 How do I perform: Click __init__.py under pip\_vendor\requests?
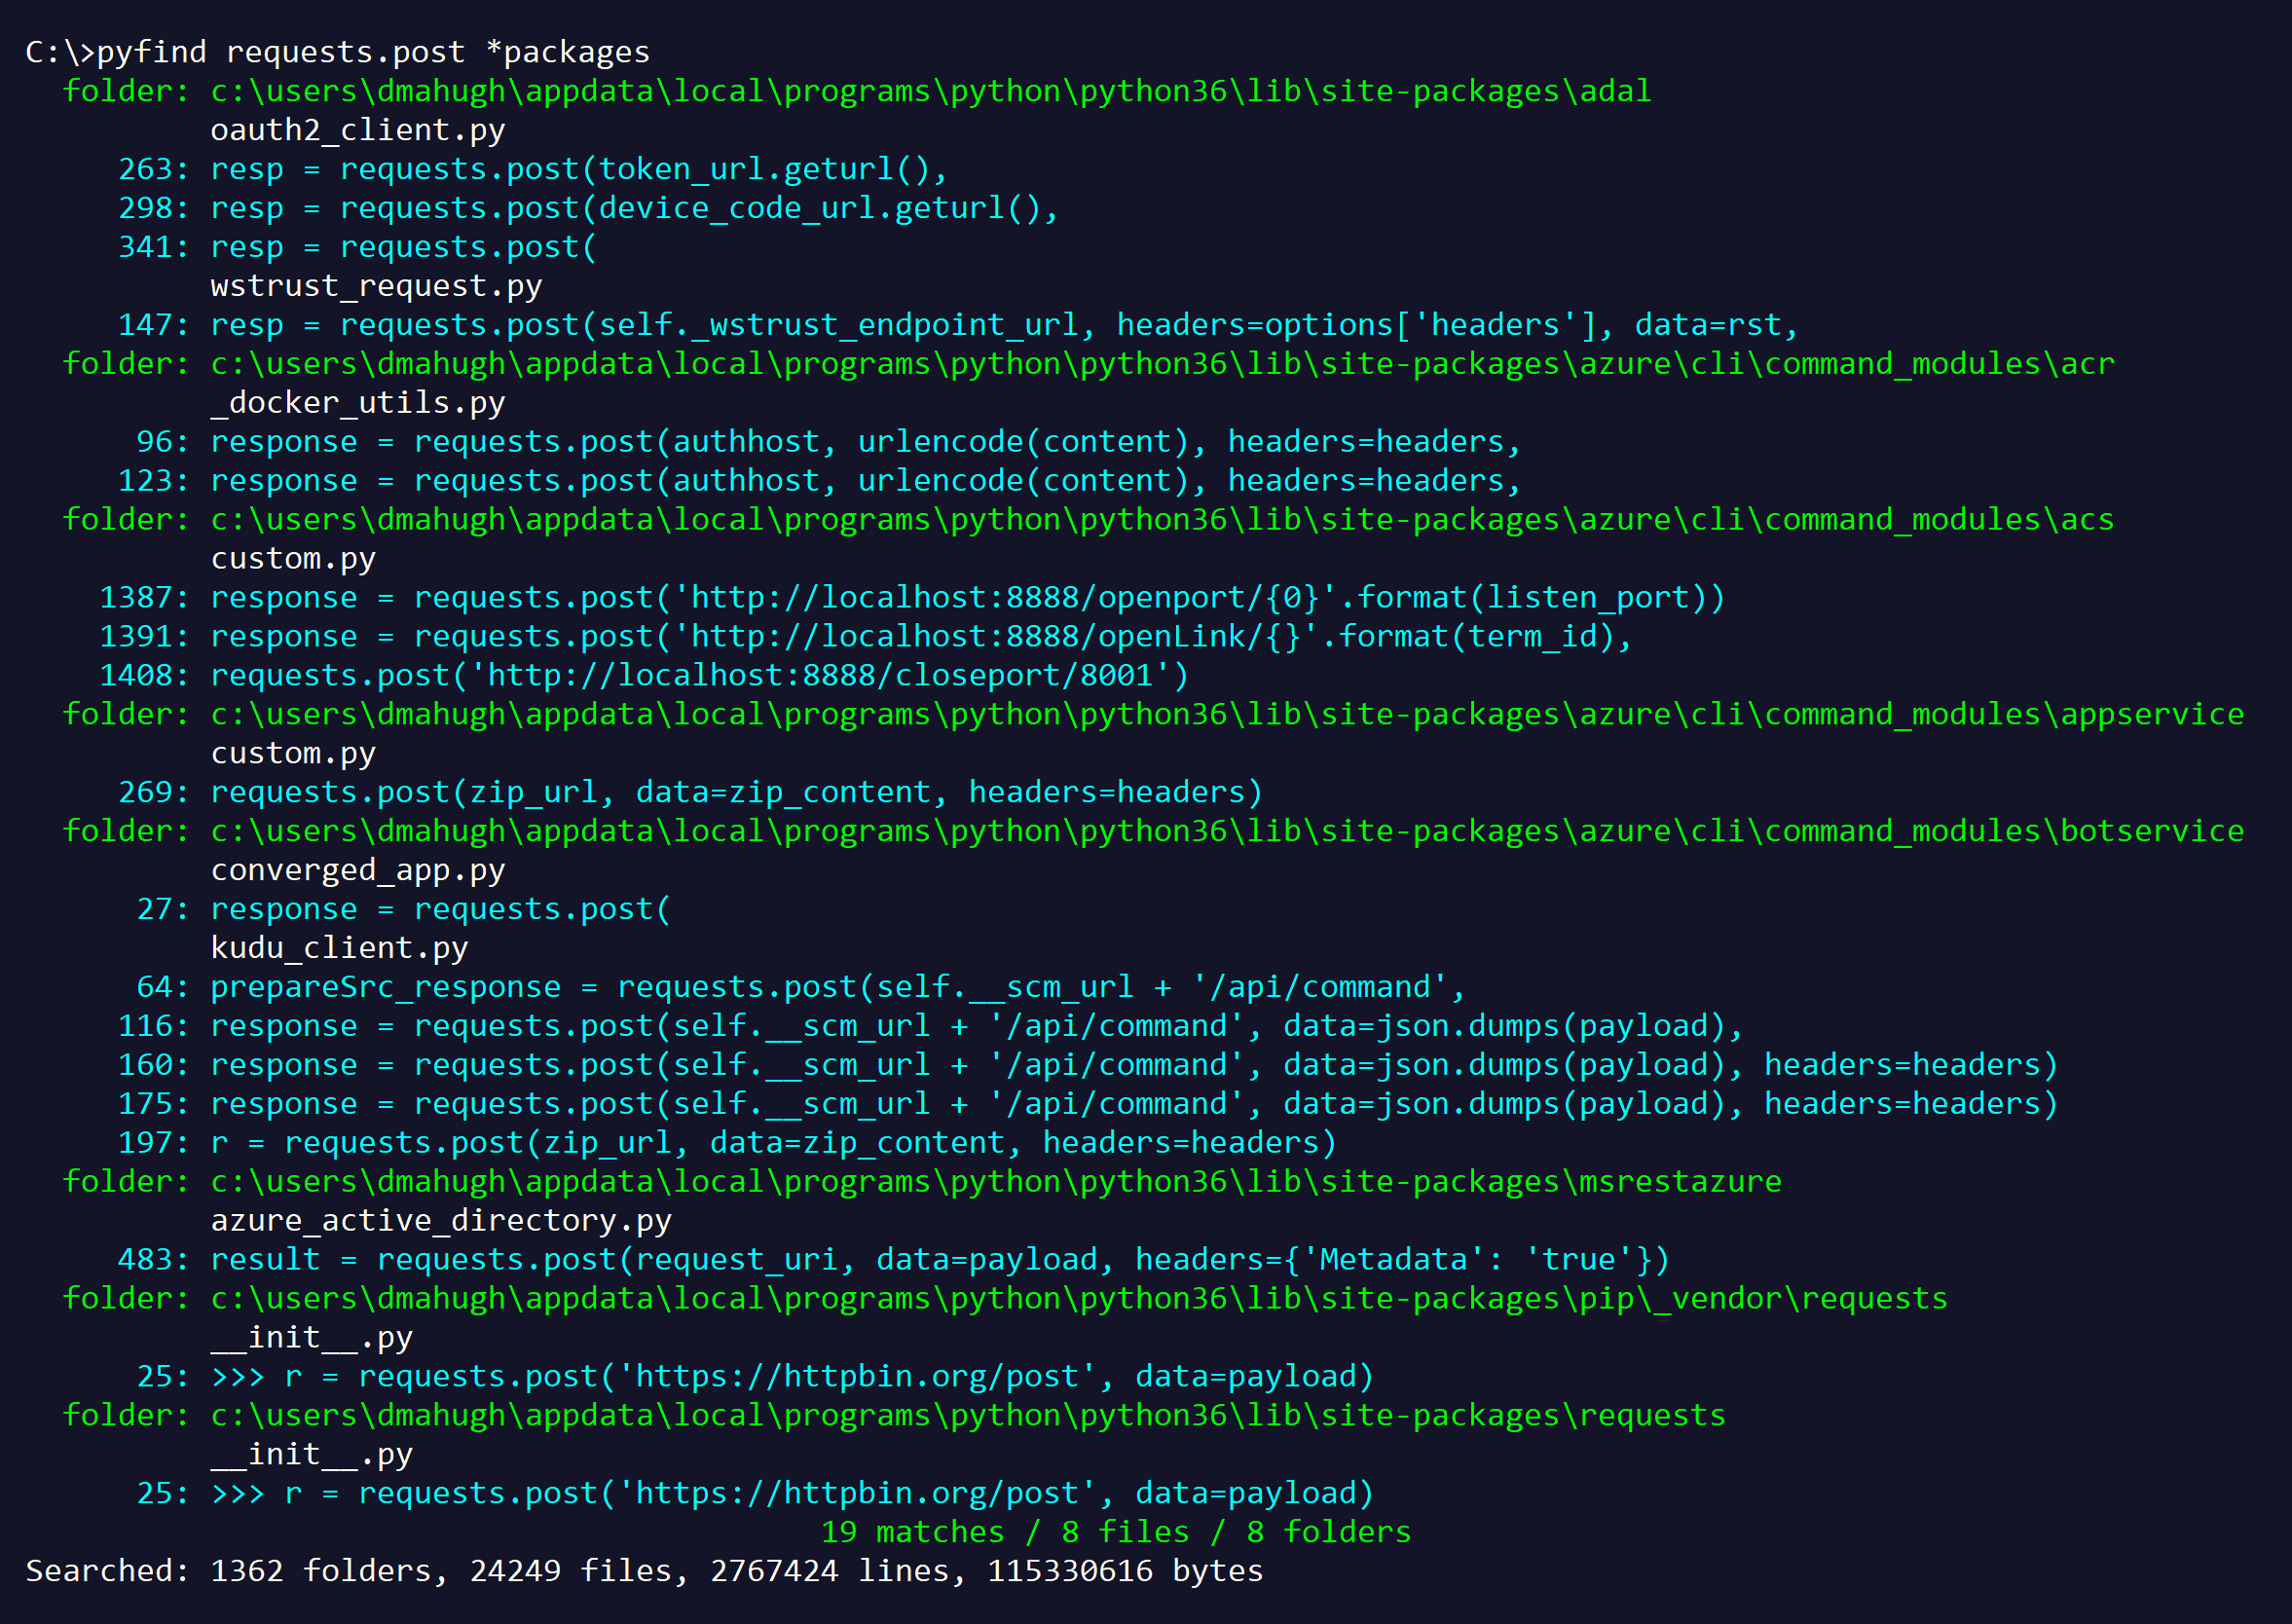[x=311, y=1339]
